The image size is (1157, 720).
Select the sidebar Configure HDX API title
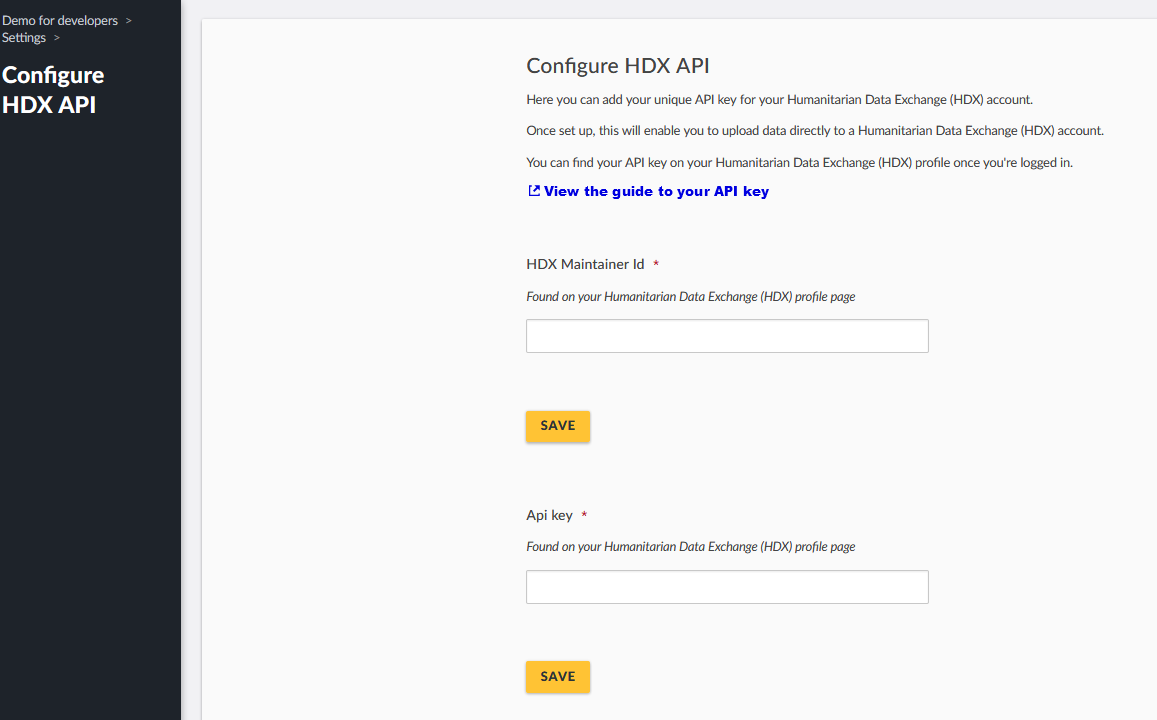(53, 90)
